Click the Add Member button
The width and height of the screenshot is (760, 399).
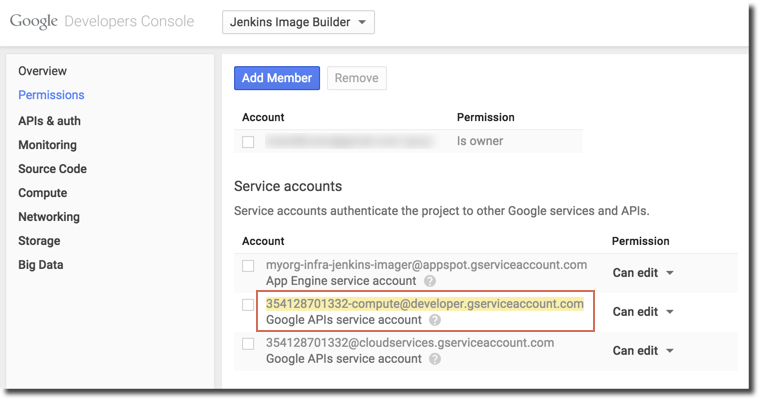(277, 78)
